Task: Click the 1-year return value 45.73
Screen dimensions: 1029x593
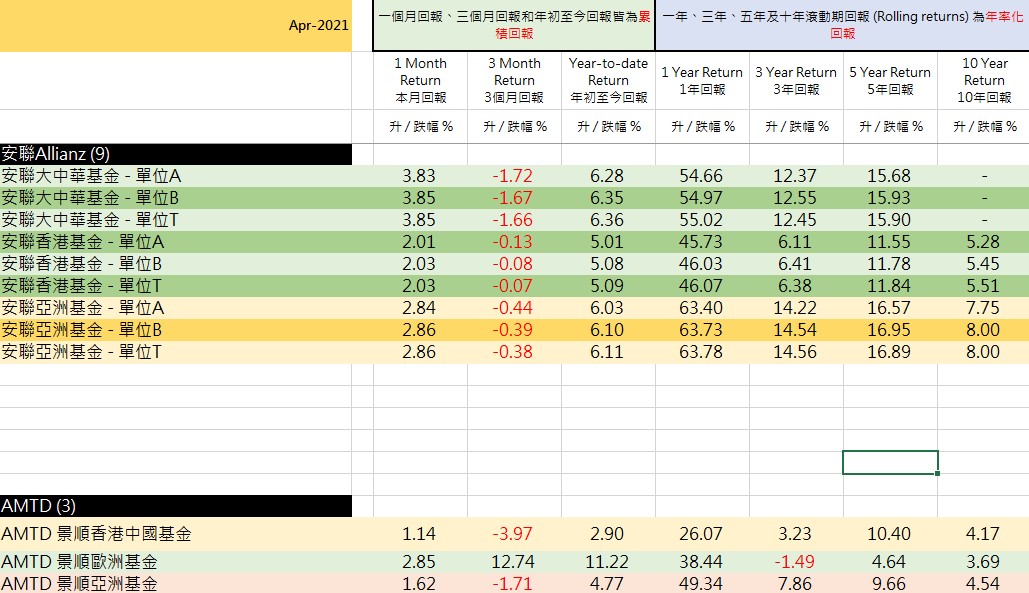Action: [701, 242]
